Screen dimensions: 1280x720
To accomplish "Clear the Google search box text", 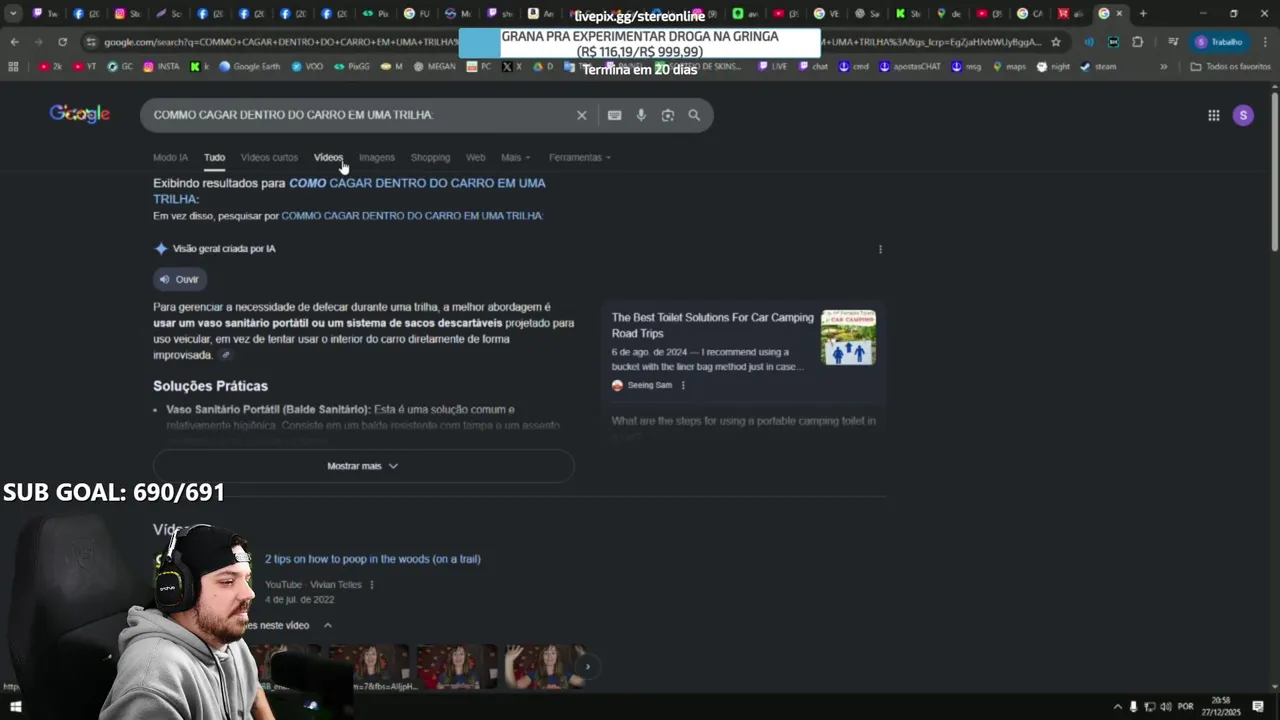I will click(581, 115).
